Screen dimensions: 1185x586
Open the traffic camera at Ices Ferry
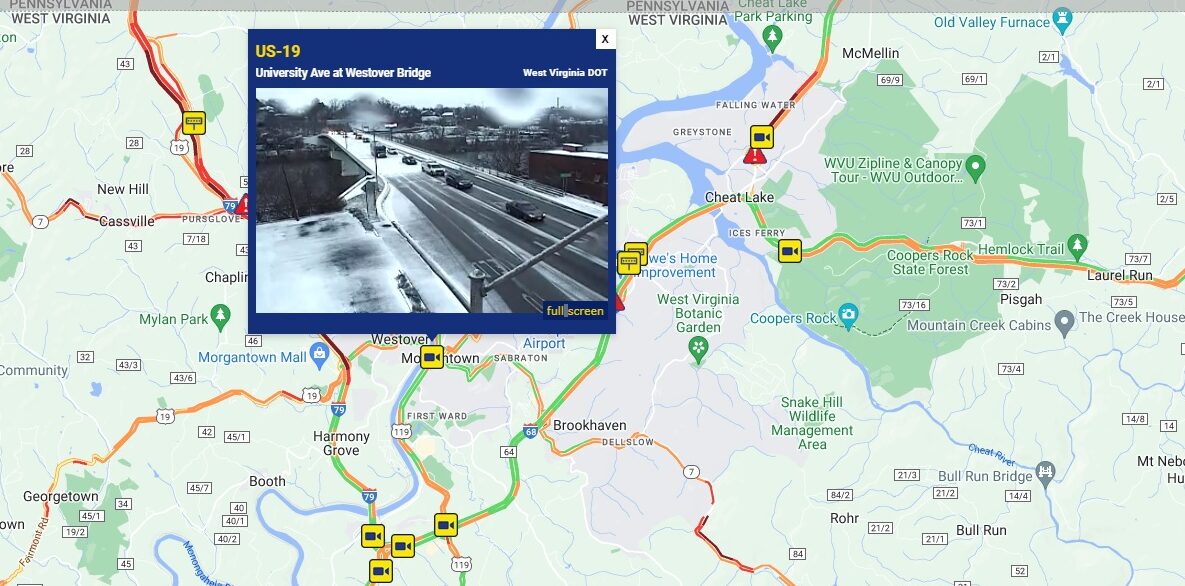(x=790, y=250)
